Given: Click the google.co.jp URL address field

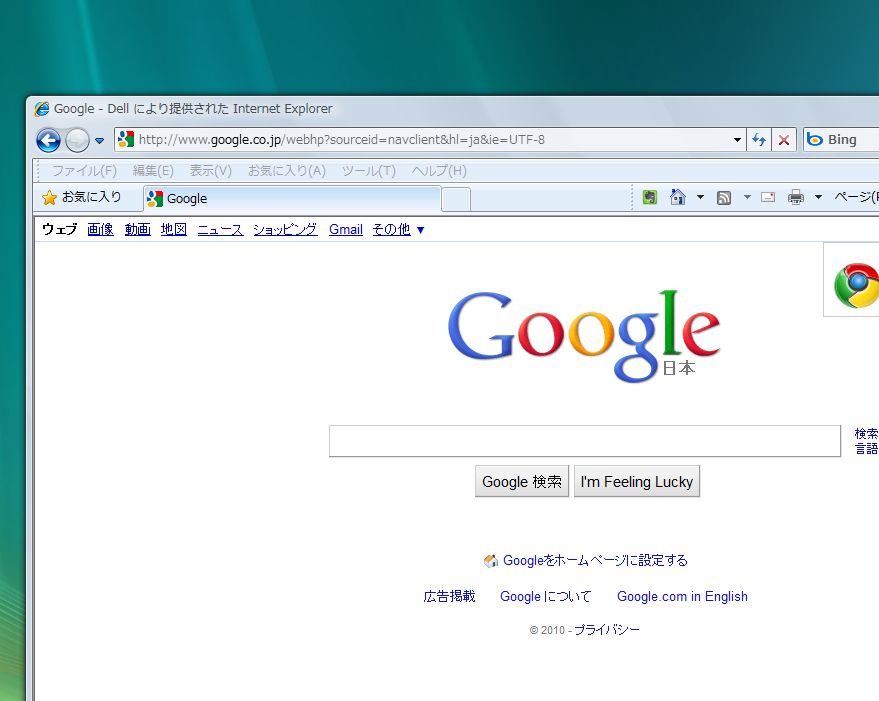Looking at the screenshot, I should click(422, 139).
